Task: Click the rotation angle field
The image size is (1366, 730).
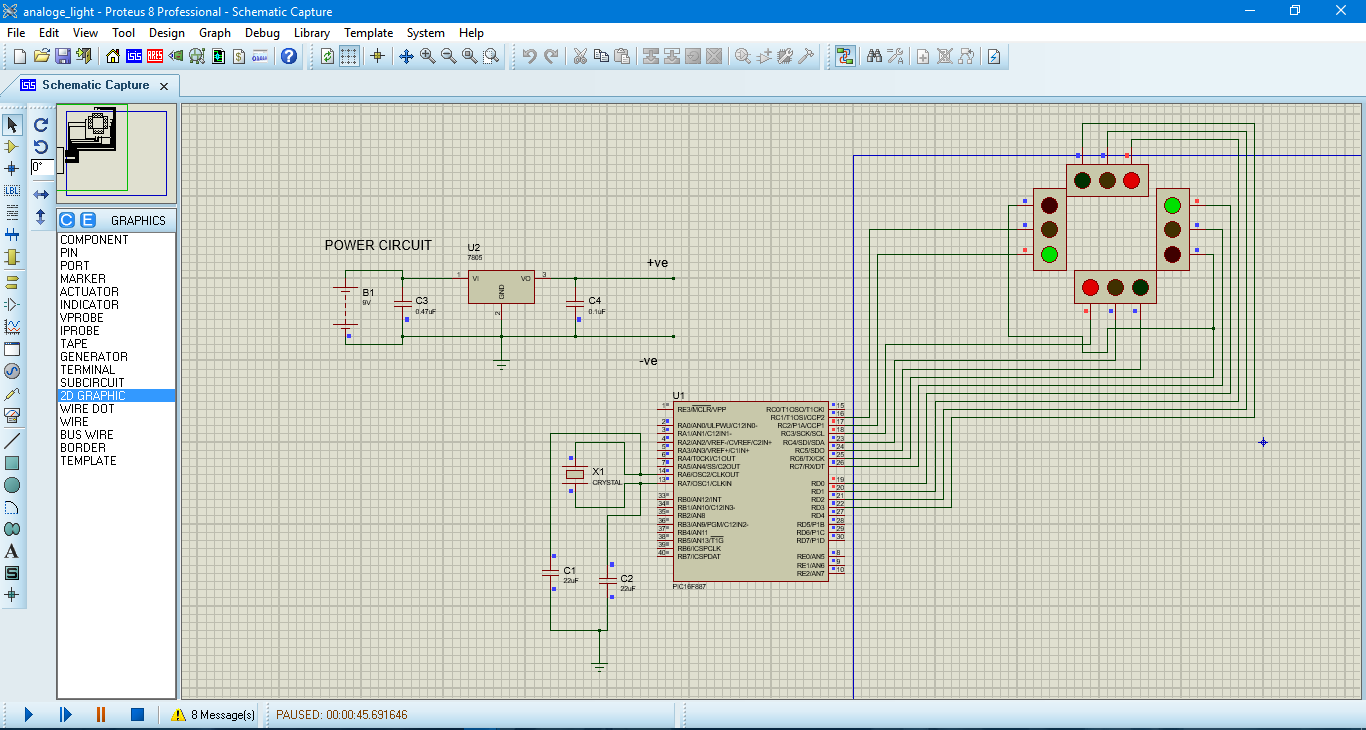Action: coord(42,168)
